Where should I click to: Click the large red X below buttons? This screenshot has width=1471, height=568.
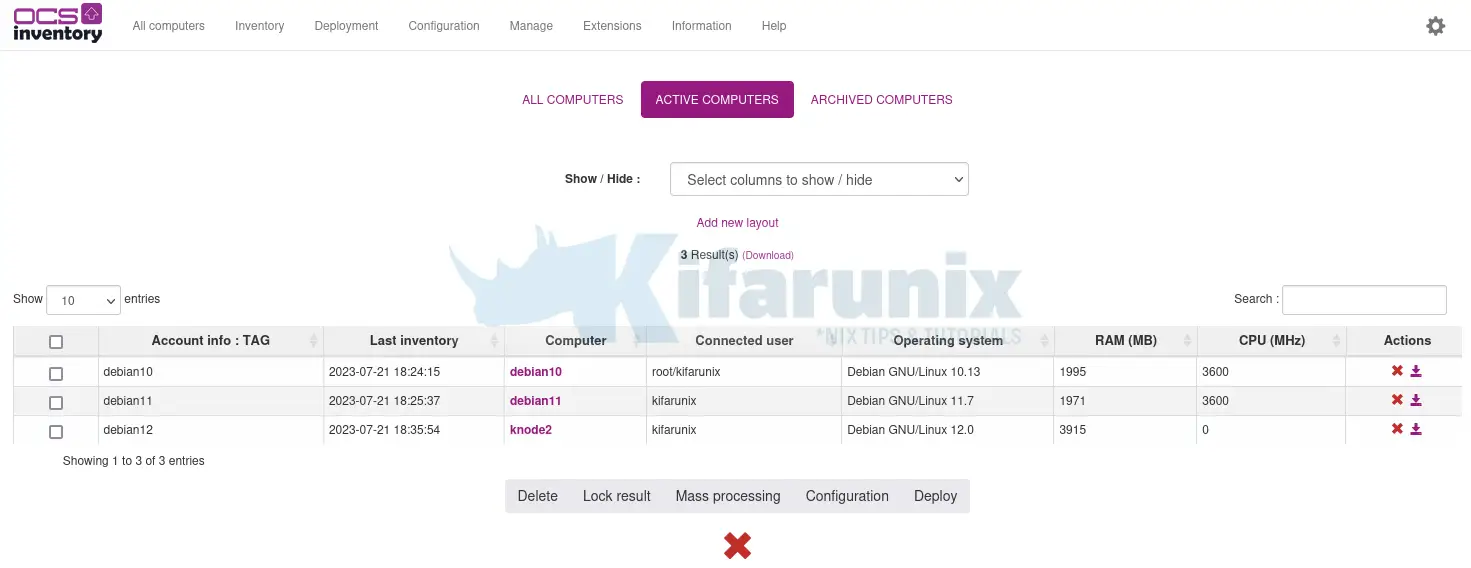[737, 545]
